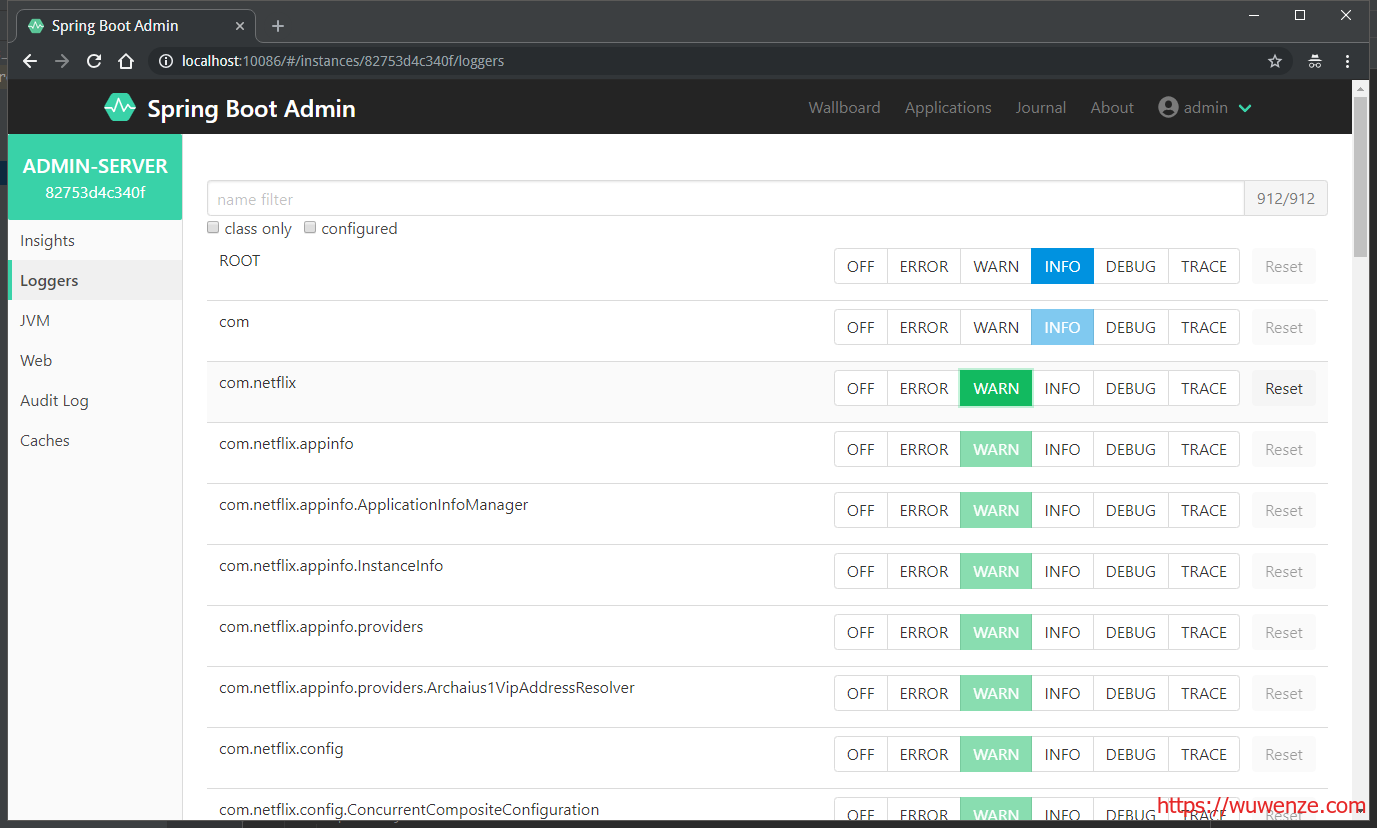Click the browser address bar URL
Image resolution: width=1377 pixels, height=828 pixels.
[x=342, y=61]
